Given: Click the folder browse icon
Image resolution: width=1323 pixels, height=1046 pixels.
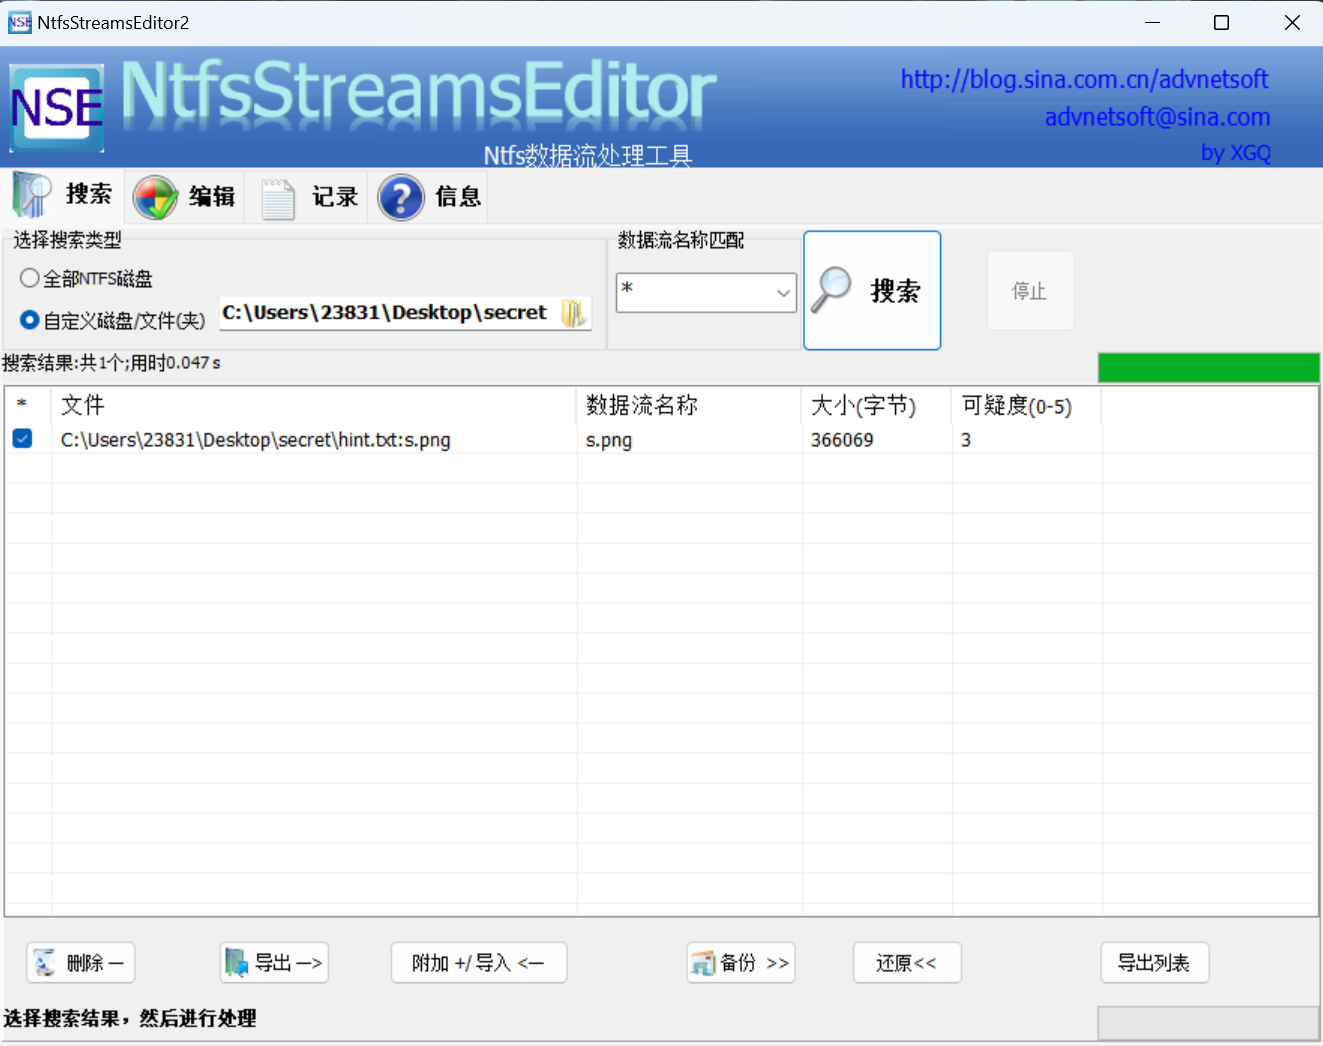Looking at the screenshot, I should [574, 313].
